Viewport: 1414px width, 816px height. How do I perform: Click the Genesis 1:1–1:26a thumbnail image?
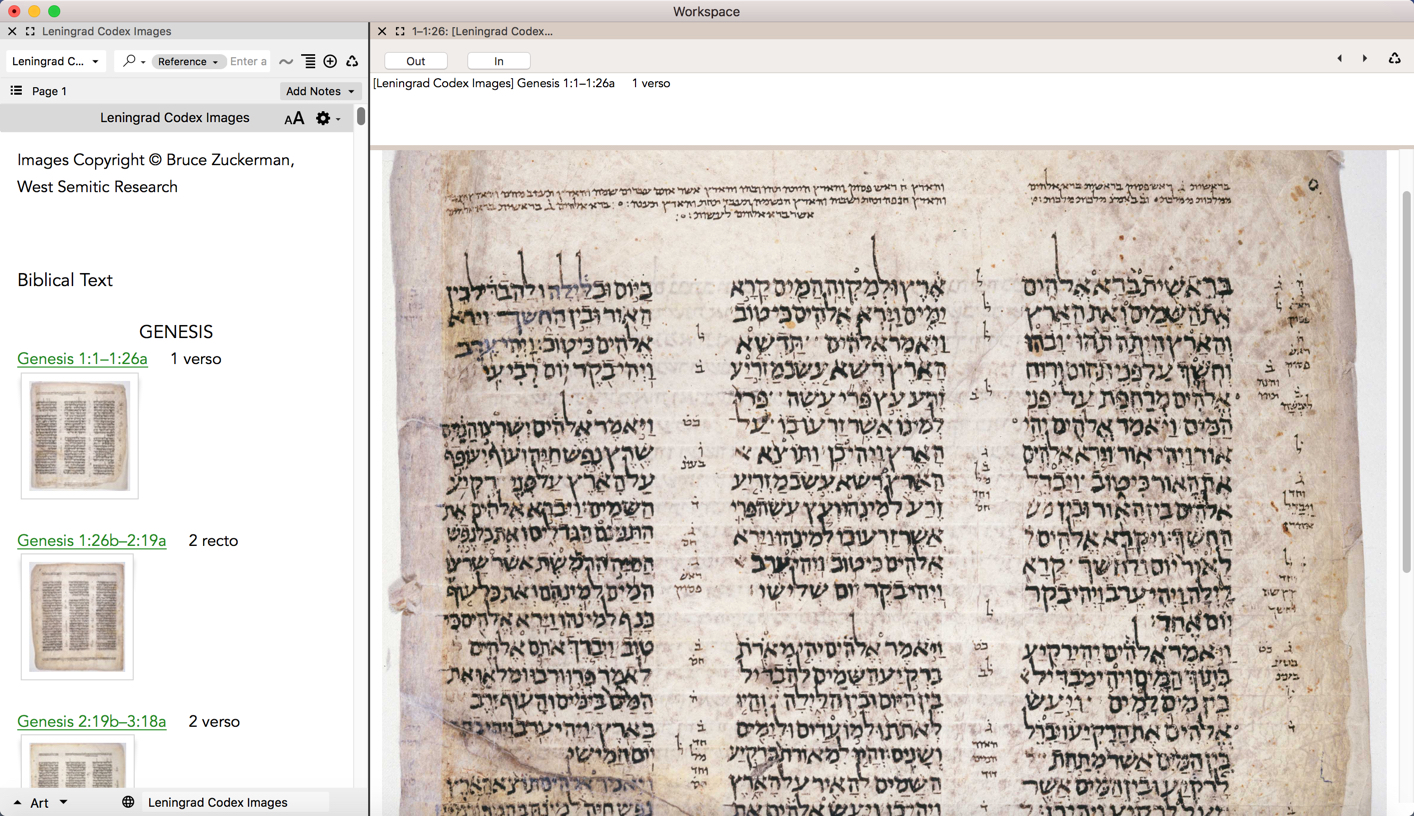[x=80, y=437]
